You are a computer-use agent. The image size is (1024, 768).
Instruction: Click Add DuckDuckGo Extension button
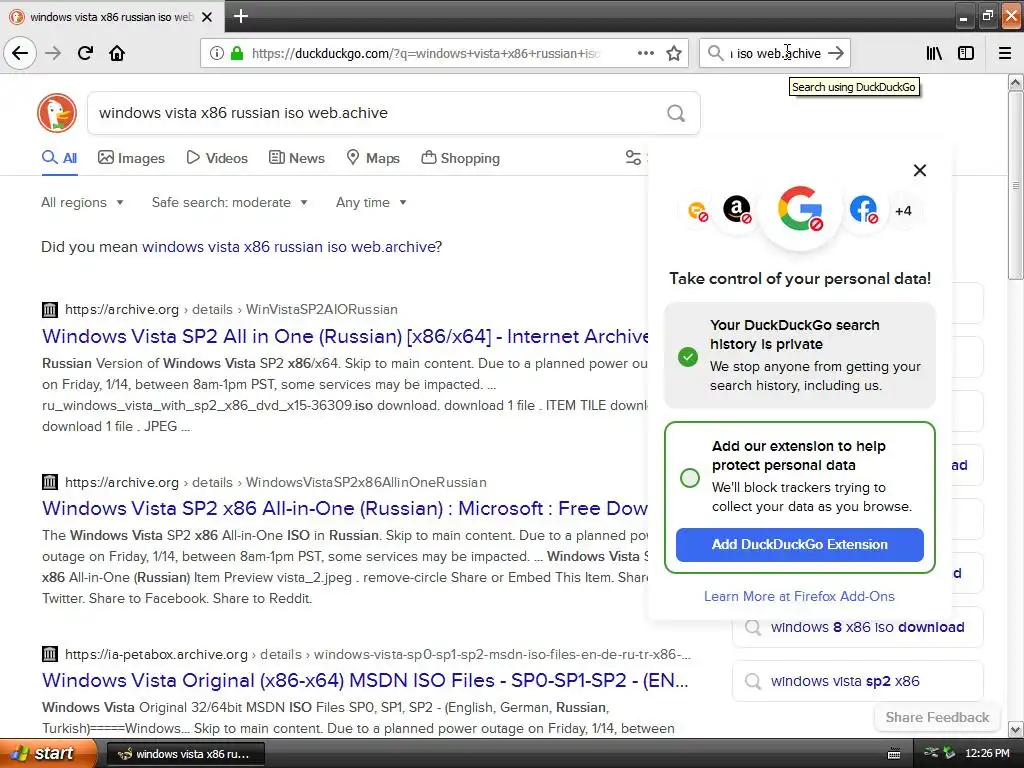[x=799, y=545]
